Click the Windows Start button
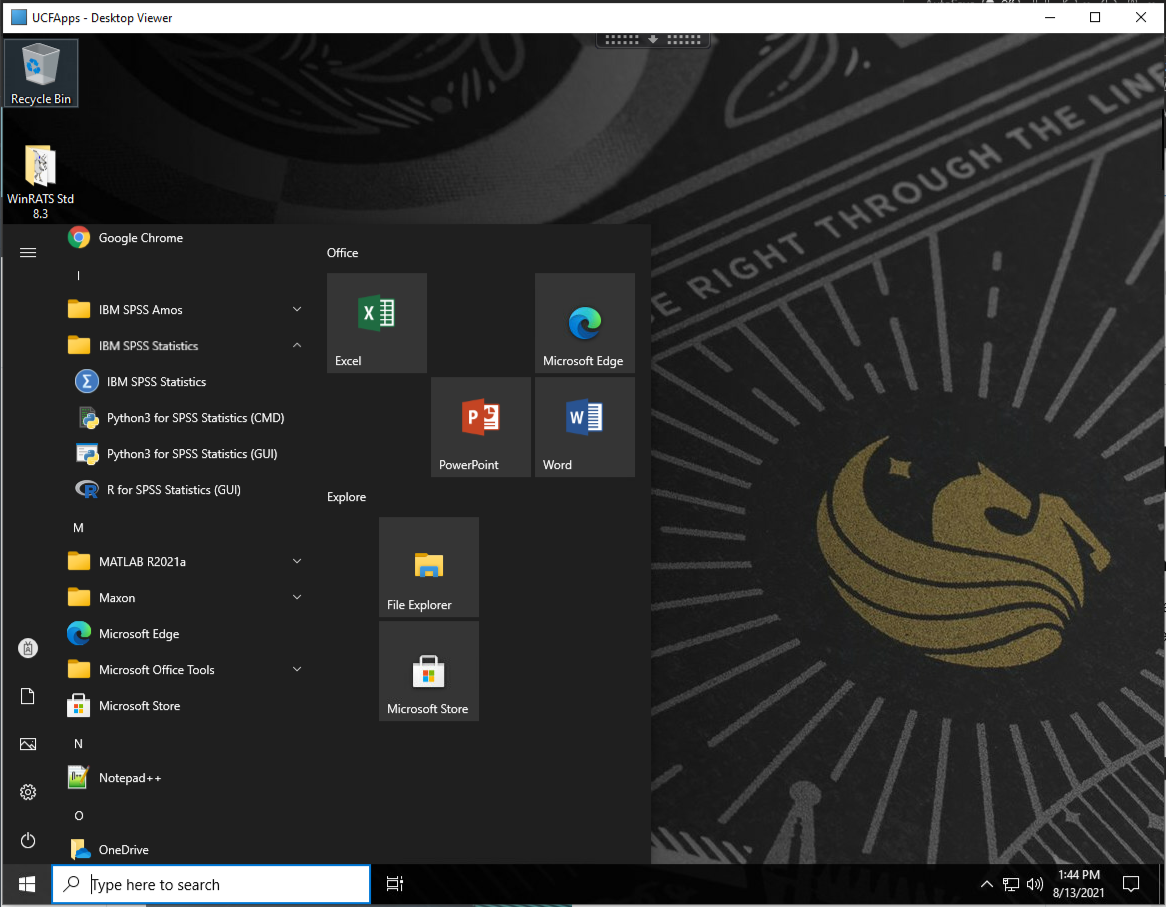 28,884
